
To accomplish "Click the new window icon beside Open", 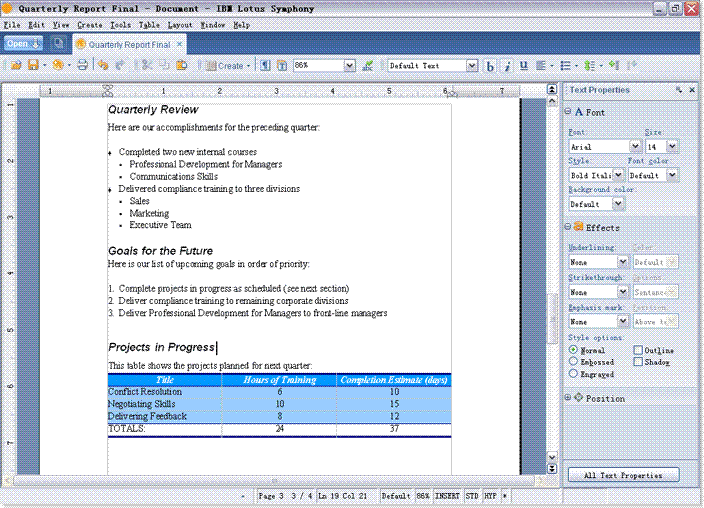I will coord(58,44).
